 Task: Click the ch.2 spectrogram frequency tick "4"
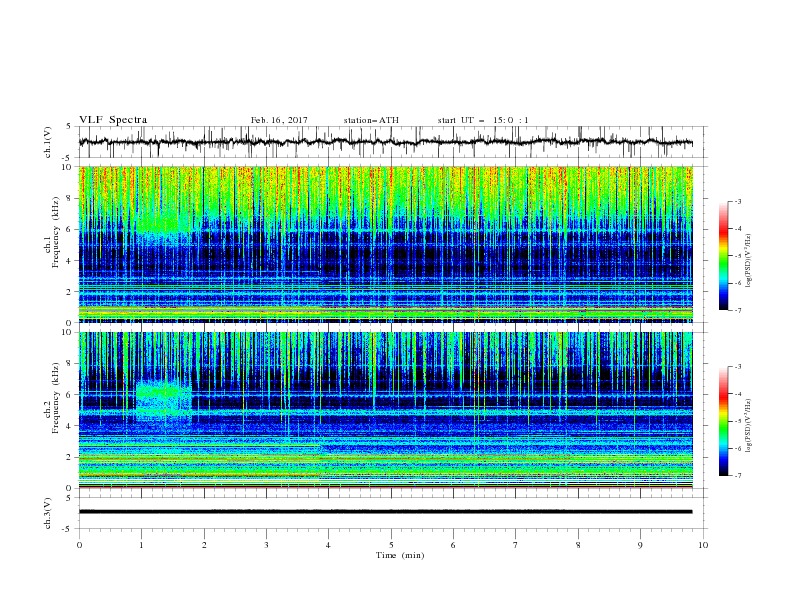click(x=70, y=426)
